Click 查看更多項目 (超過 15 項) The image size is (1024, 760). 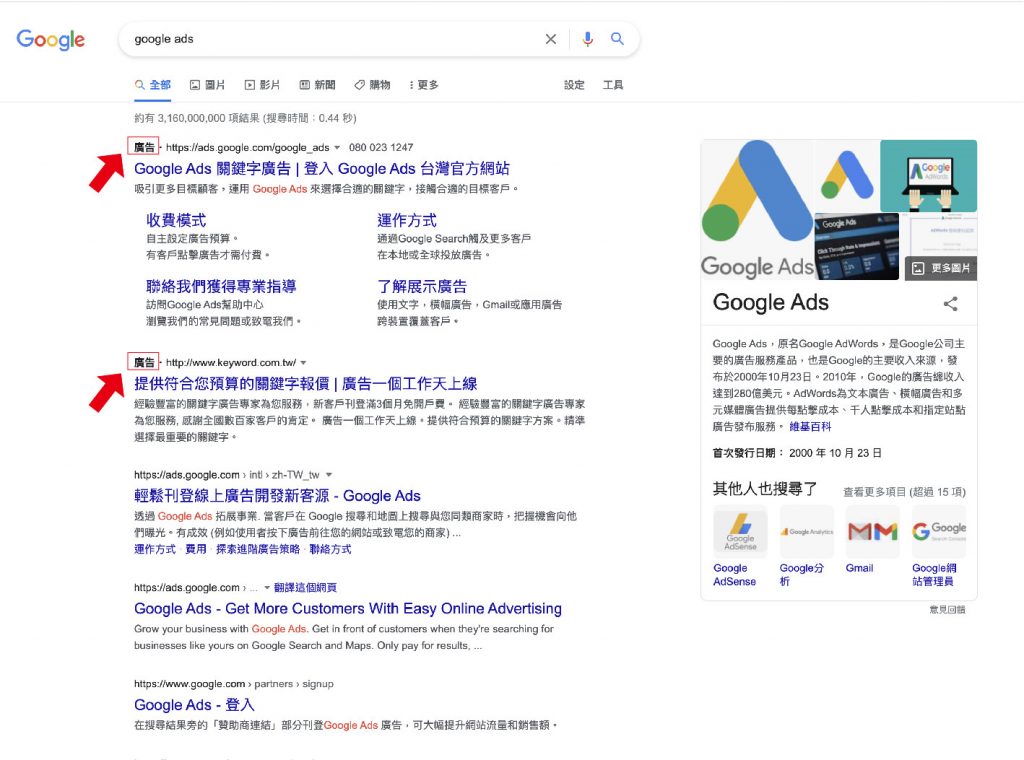point(904,492)
